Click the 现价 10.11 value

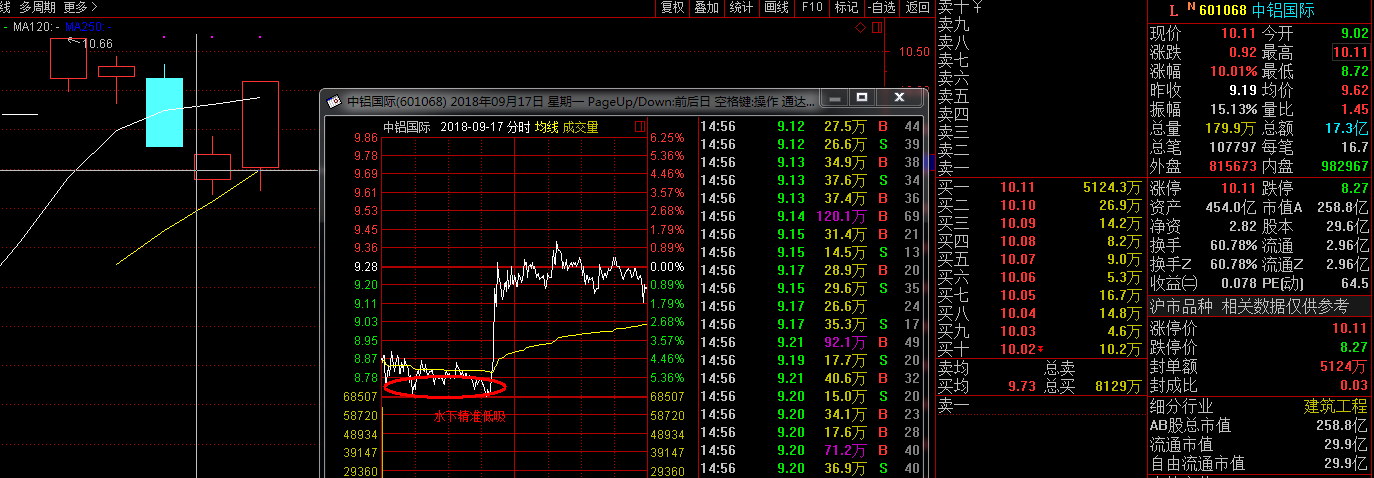(1238, 34)
